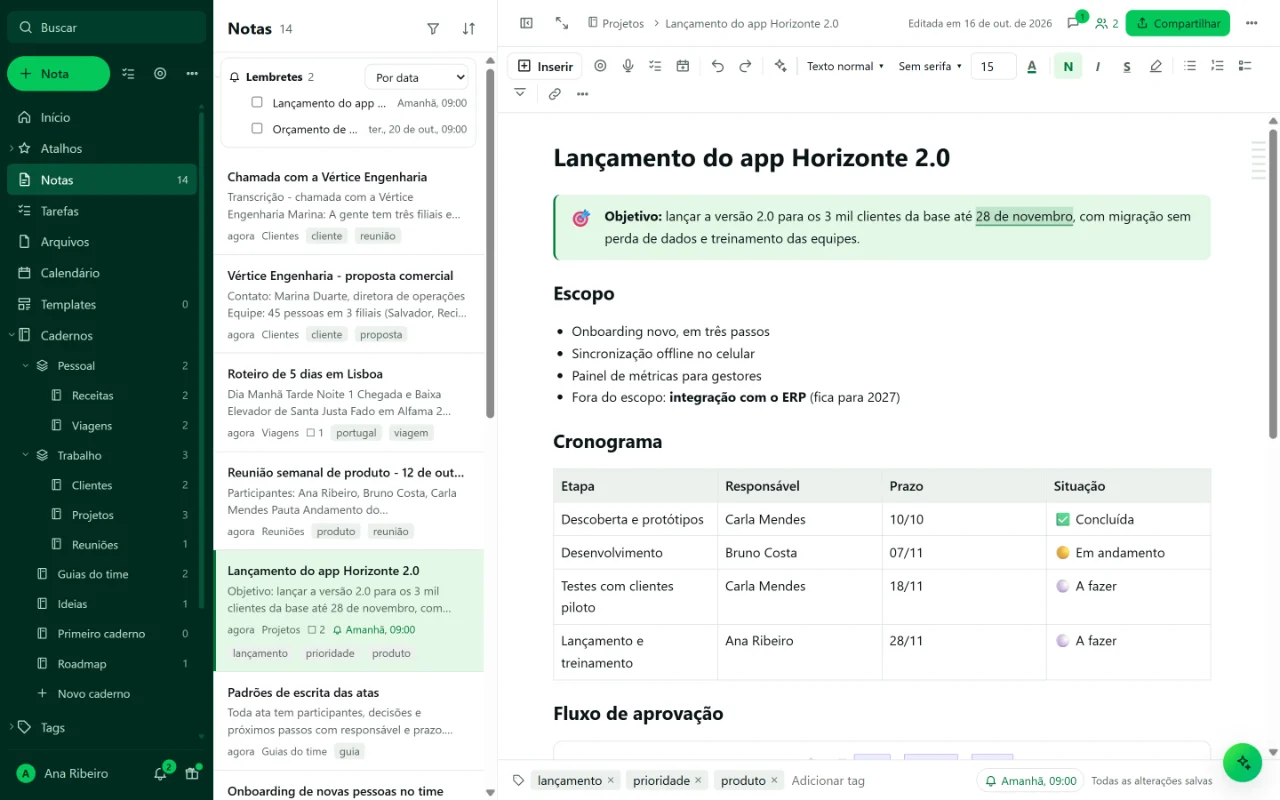This screenshot has width=1280, height=800.
Task: Open the Sem serifa font dropdown
Action: (930, 66)
